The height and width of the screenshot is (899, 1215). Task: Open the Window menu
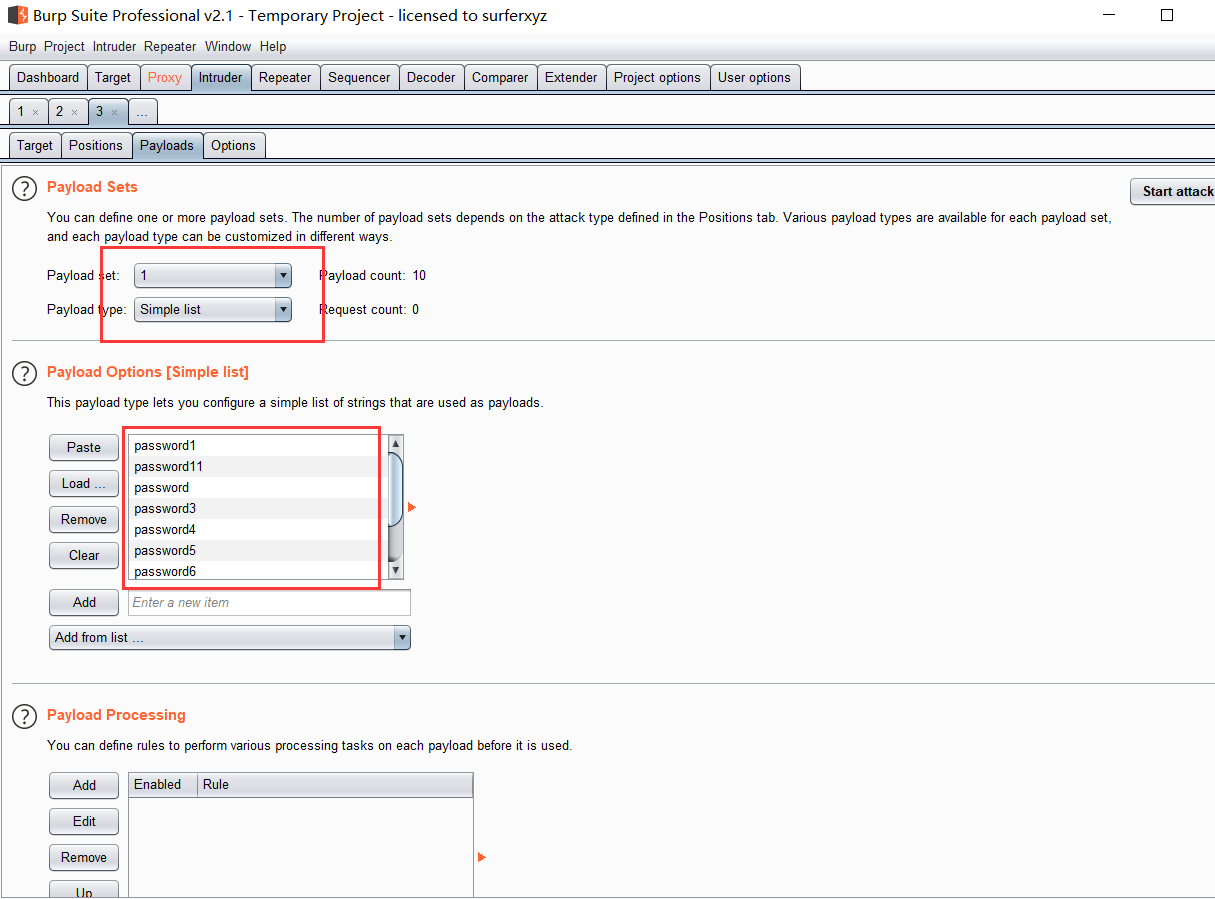tap(228, 47)
